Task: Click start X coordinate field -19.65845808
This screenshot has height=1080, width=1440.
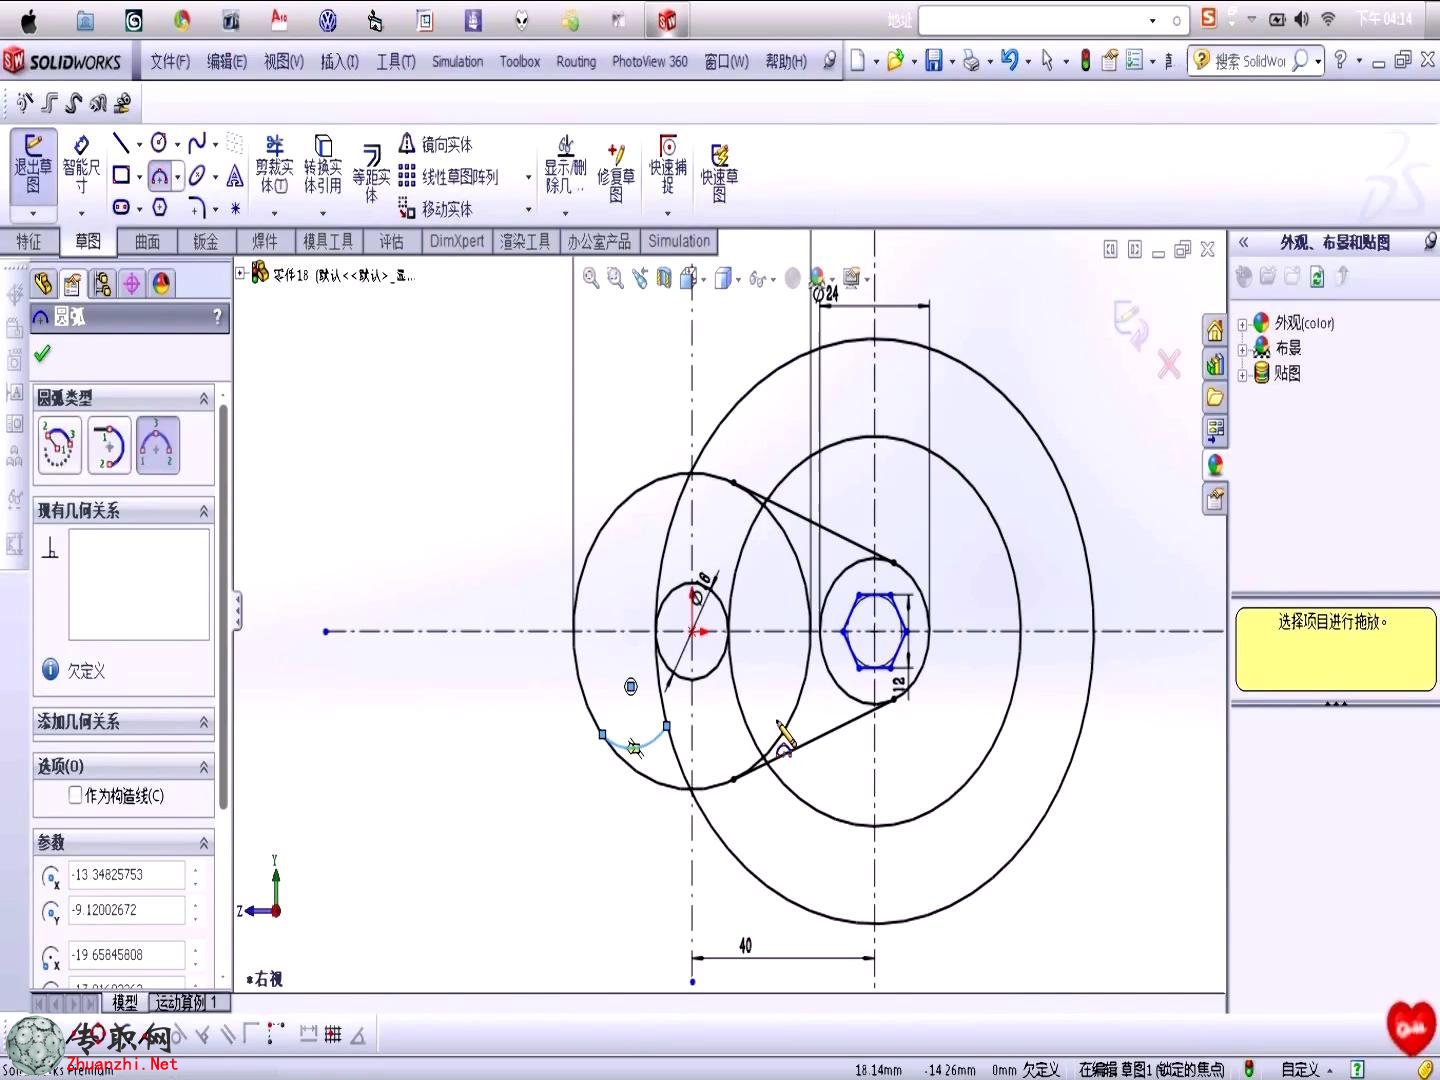Action: (126, 955)
